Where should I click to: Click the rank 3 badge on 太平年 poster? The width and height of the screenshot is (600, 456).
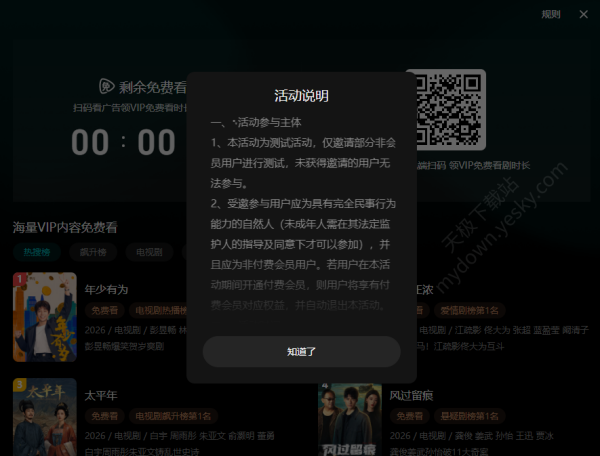click(x=19, y=385)
